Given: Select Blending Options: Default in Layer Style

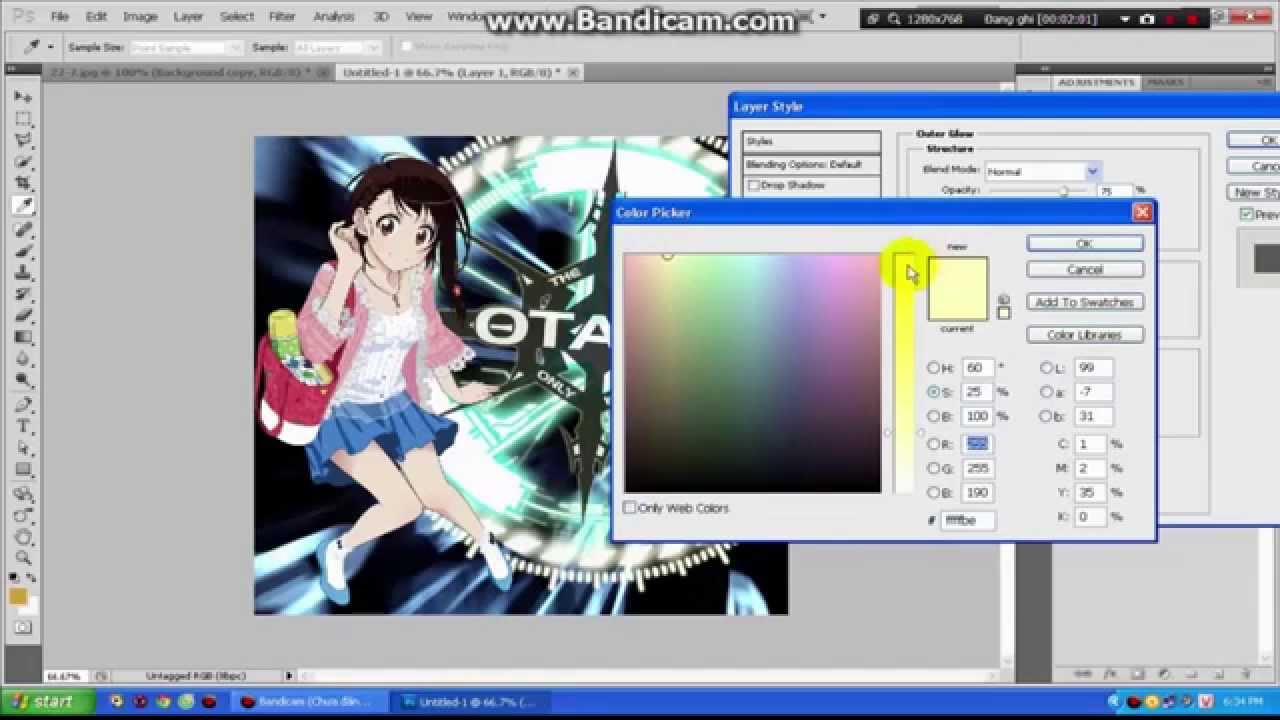Looking at the screenshot, I should click(x=811, y=164).
